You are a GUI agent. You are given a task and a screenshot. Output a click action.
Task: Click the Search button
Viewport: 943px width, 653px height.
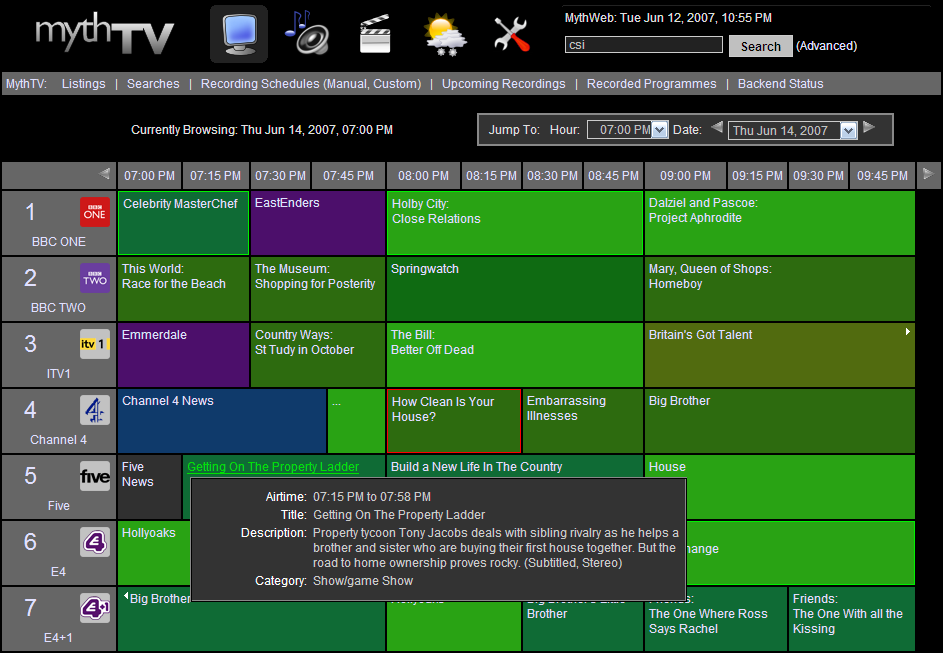coord(761,46)
